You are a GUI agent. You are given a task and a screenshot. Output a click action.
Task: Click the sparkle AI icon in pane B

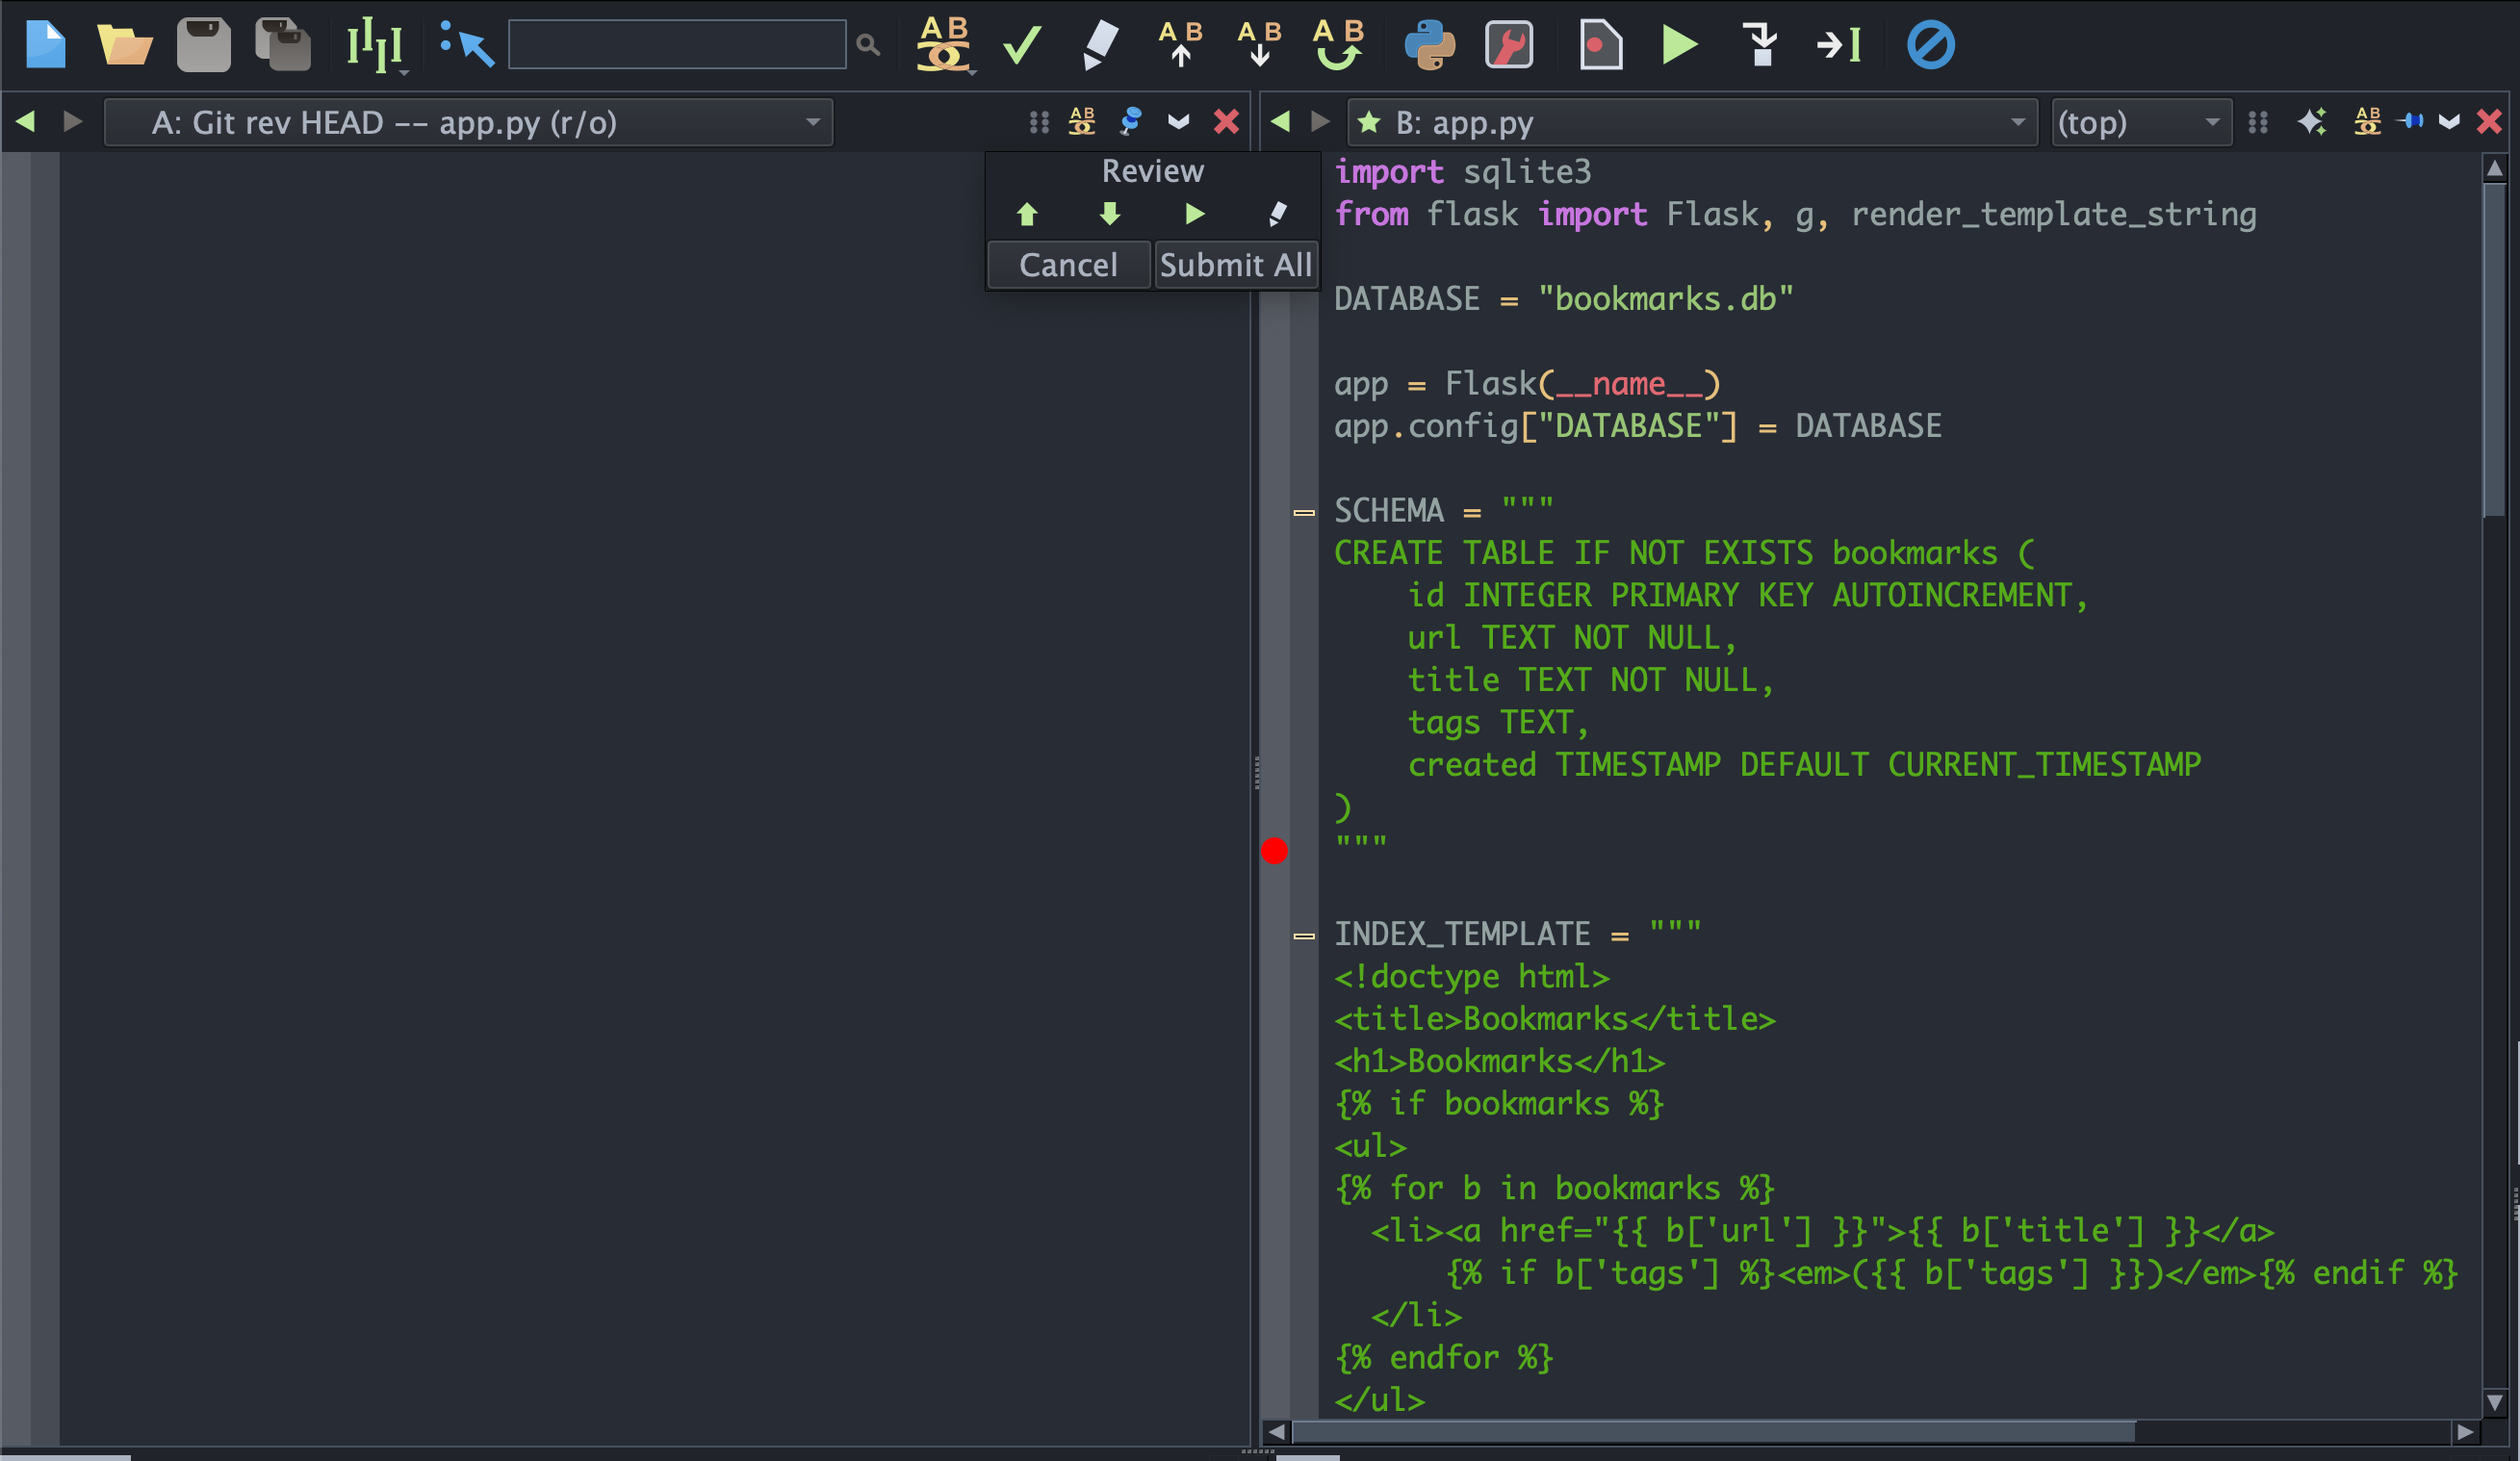[x=2312, y=122]
